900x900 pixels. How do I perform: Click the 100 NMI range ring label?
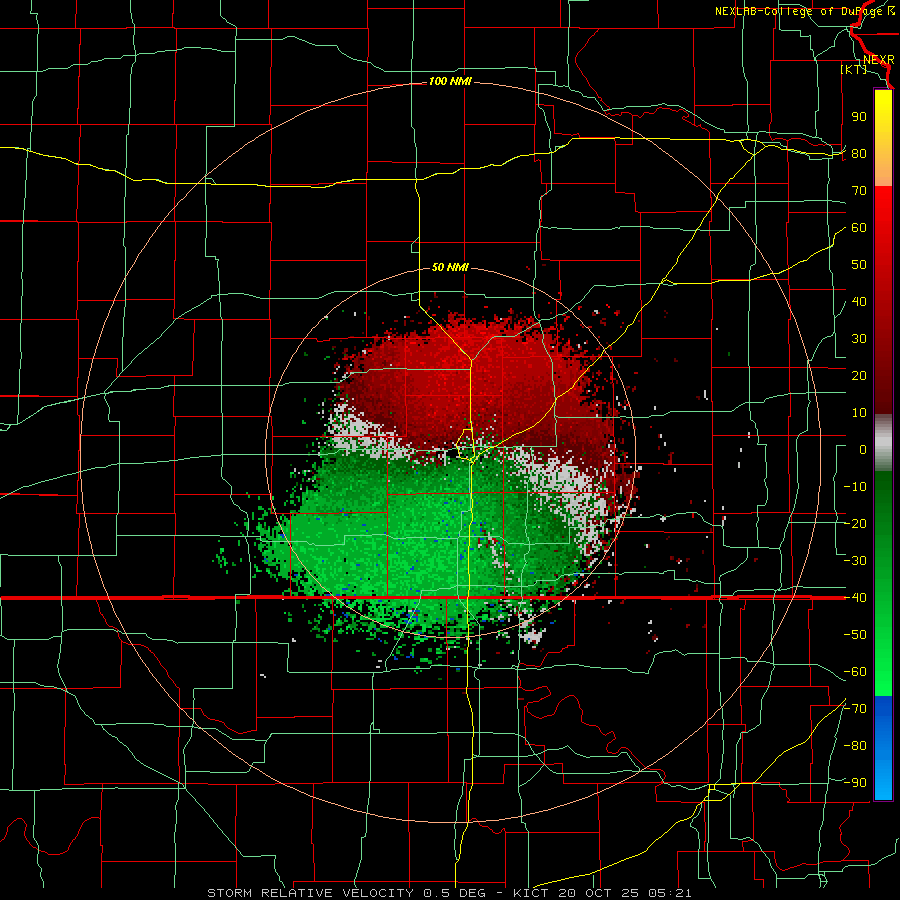point(450,82)
